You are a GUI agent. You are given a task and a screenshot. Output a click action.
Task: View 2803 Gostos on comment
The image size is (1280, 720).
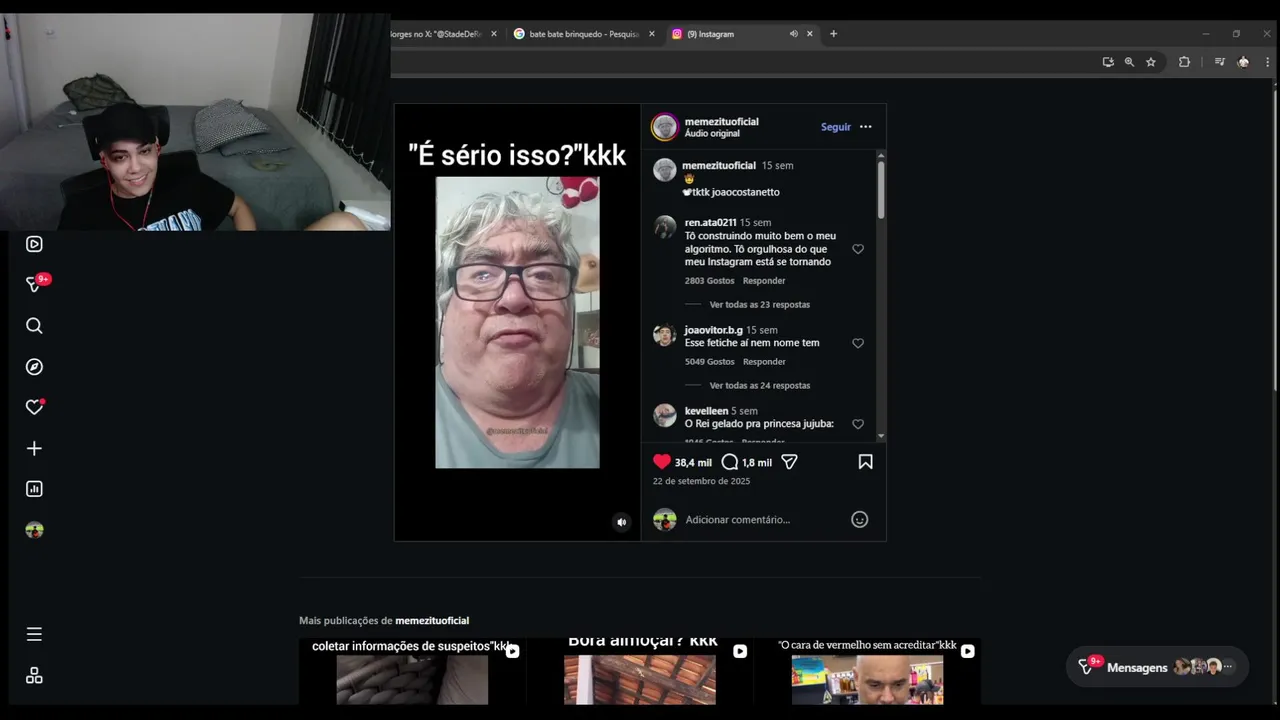pyautogui.click(x=709, y=281)
